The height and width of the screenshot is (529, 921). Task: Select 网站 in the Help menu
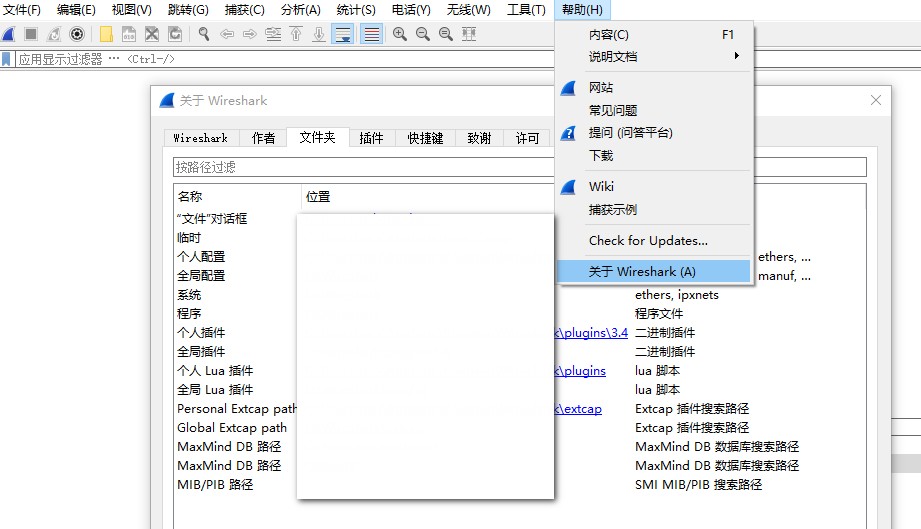pyautogui.click(x=653, y=88)
